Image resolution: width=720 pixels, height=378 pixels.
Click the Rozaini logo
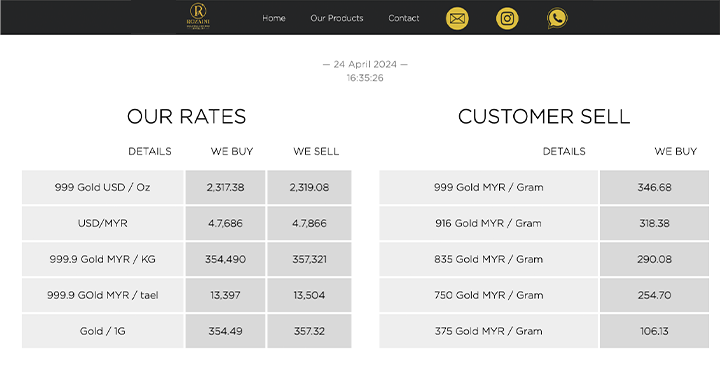point(198,17)
